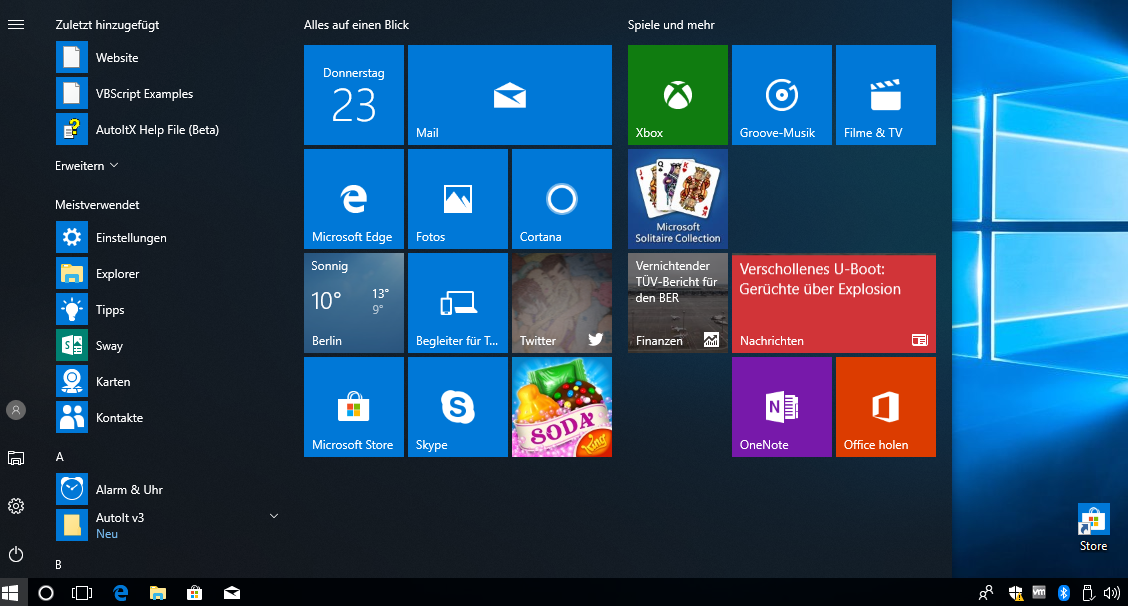Expand the recently added list via Erweitern
Image resolution: width=1128 pixels, height=606 pixels.
87,165
